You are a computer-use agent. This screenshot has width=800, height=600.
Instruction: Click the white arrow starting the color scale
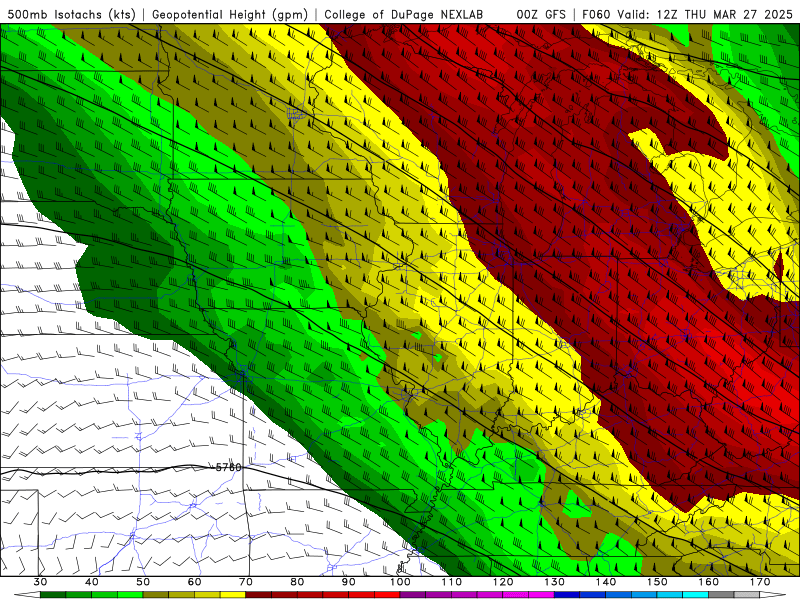coord(27,595)
